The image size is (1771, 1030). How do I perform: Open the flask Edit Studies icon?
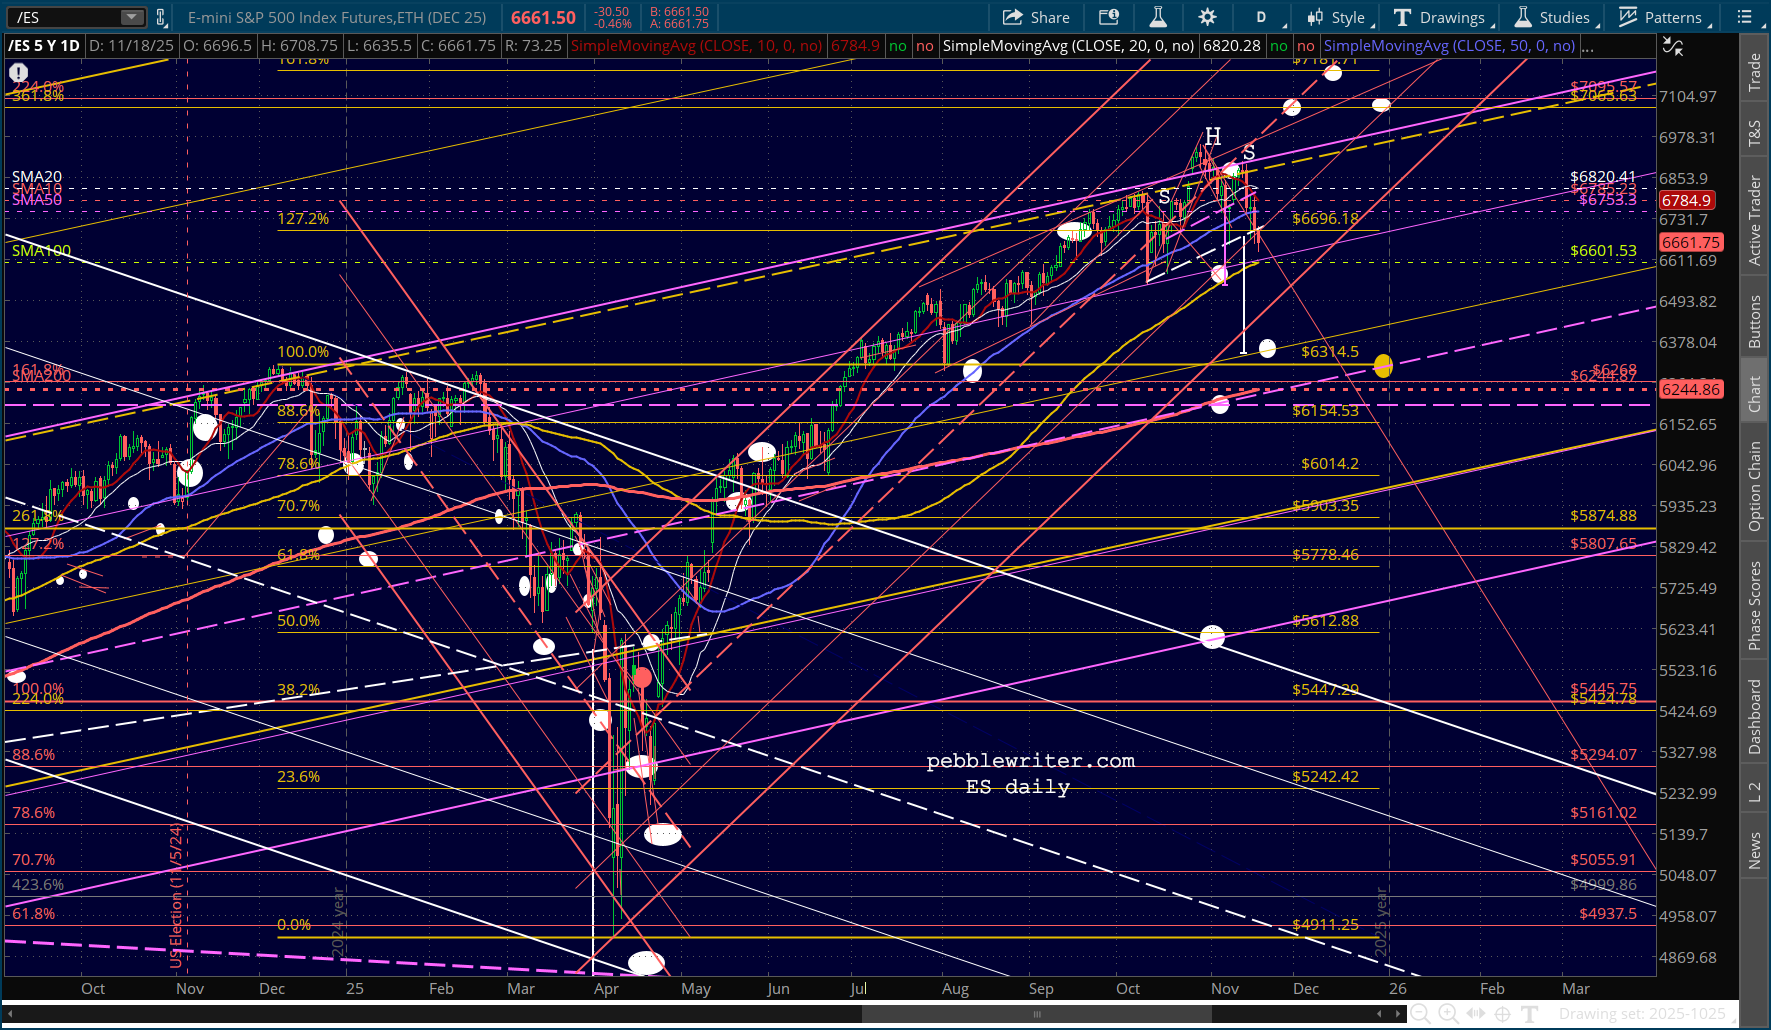[1158, 17]
